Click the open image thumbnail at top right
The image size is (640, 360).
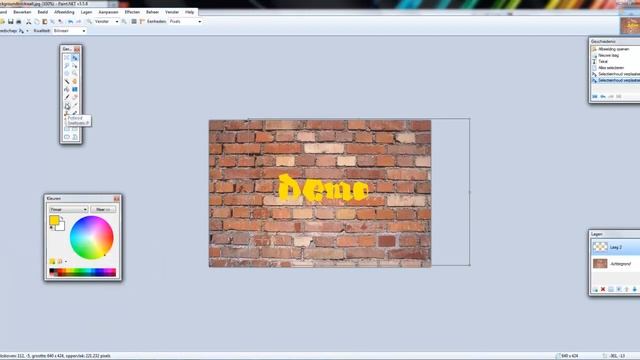(630, 26)
